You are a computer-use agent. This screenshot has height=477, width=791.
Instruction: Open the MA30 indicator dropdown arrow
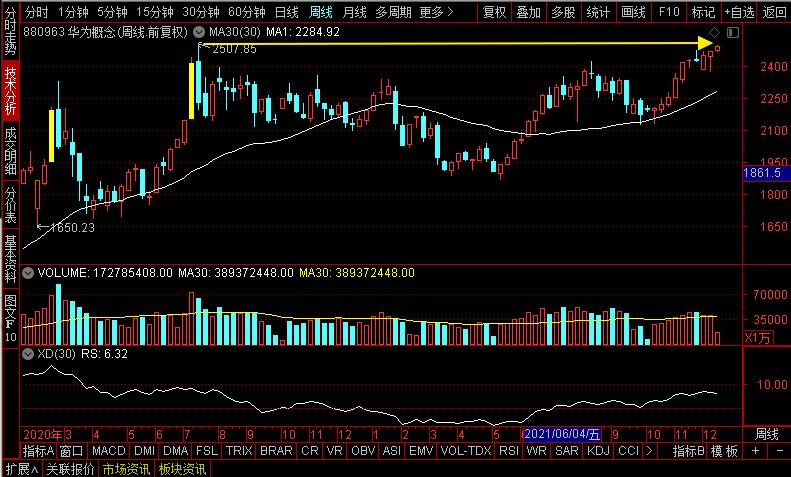point(199,32)
